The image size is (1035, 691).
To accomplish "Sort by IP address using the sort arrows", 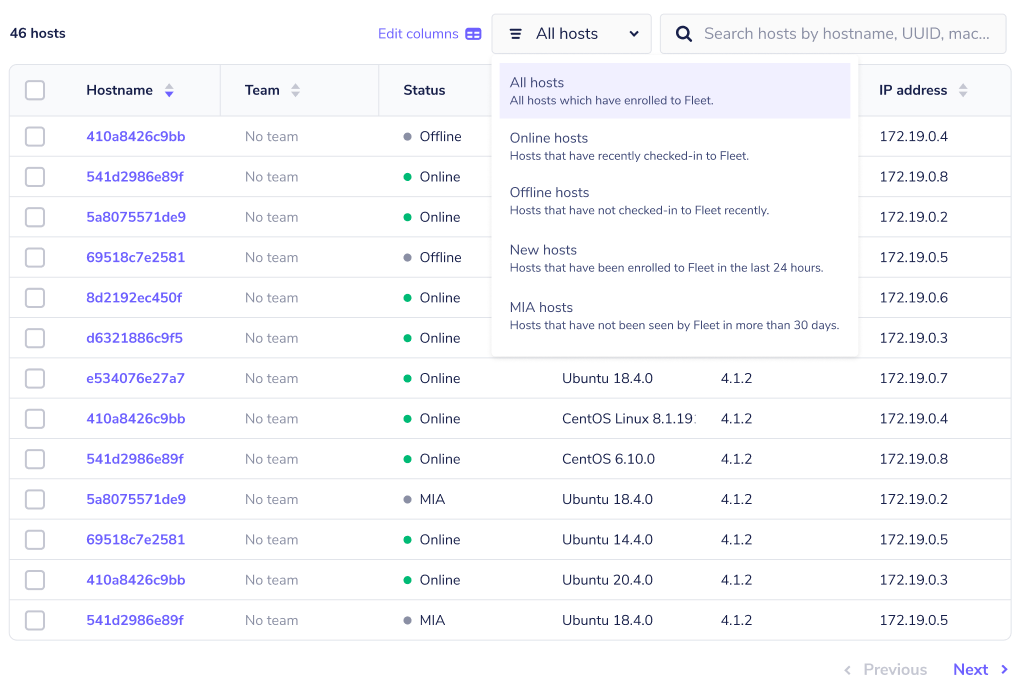I will 963,90.
